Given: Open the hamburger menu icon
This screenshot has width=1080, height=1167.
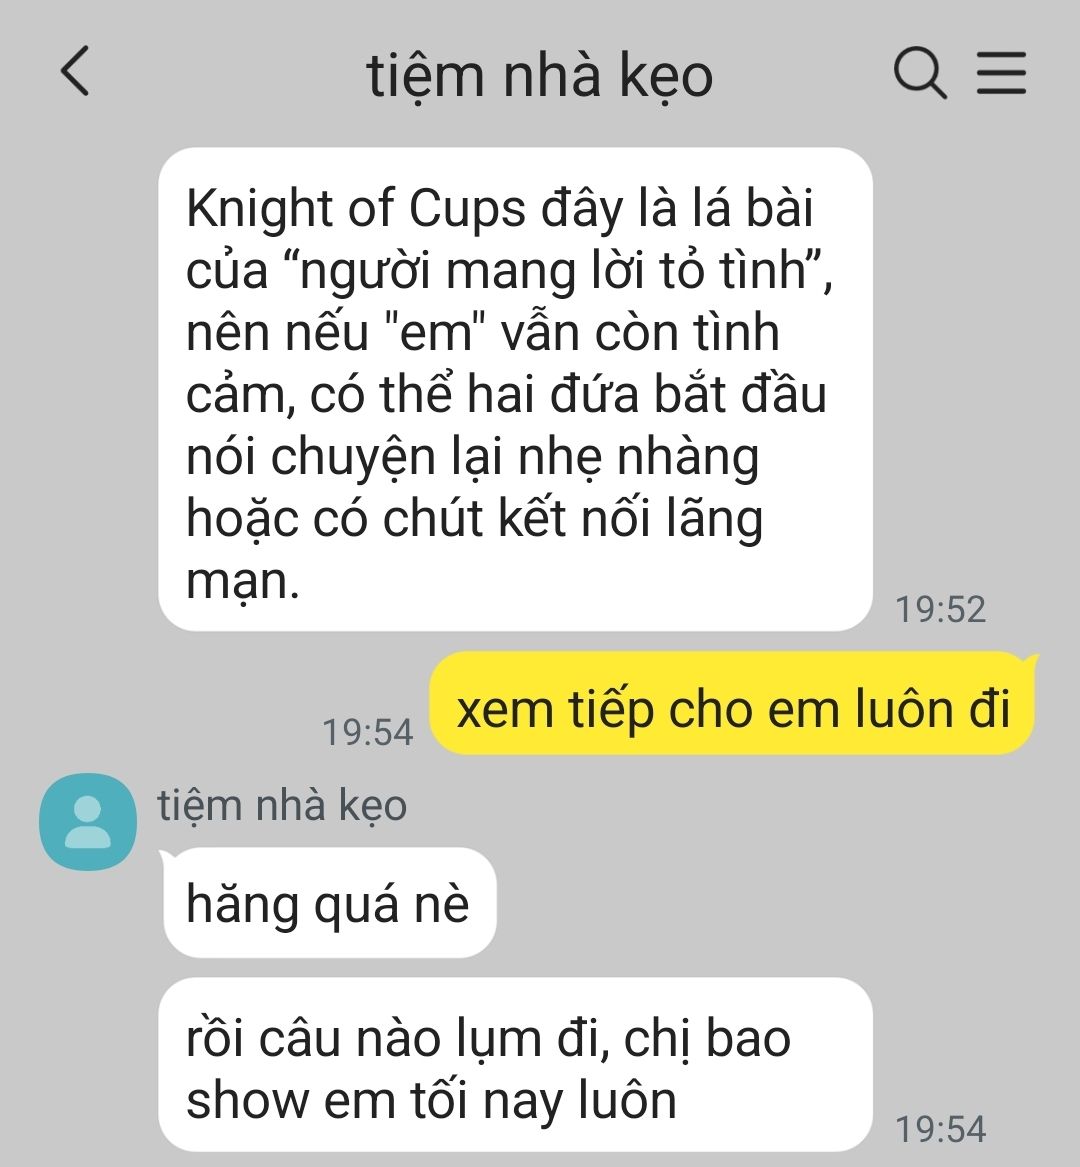Looking at the screenshot, I should click(1001, 73).
